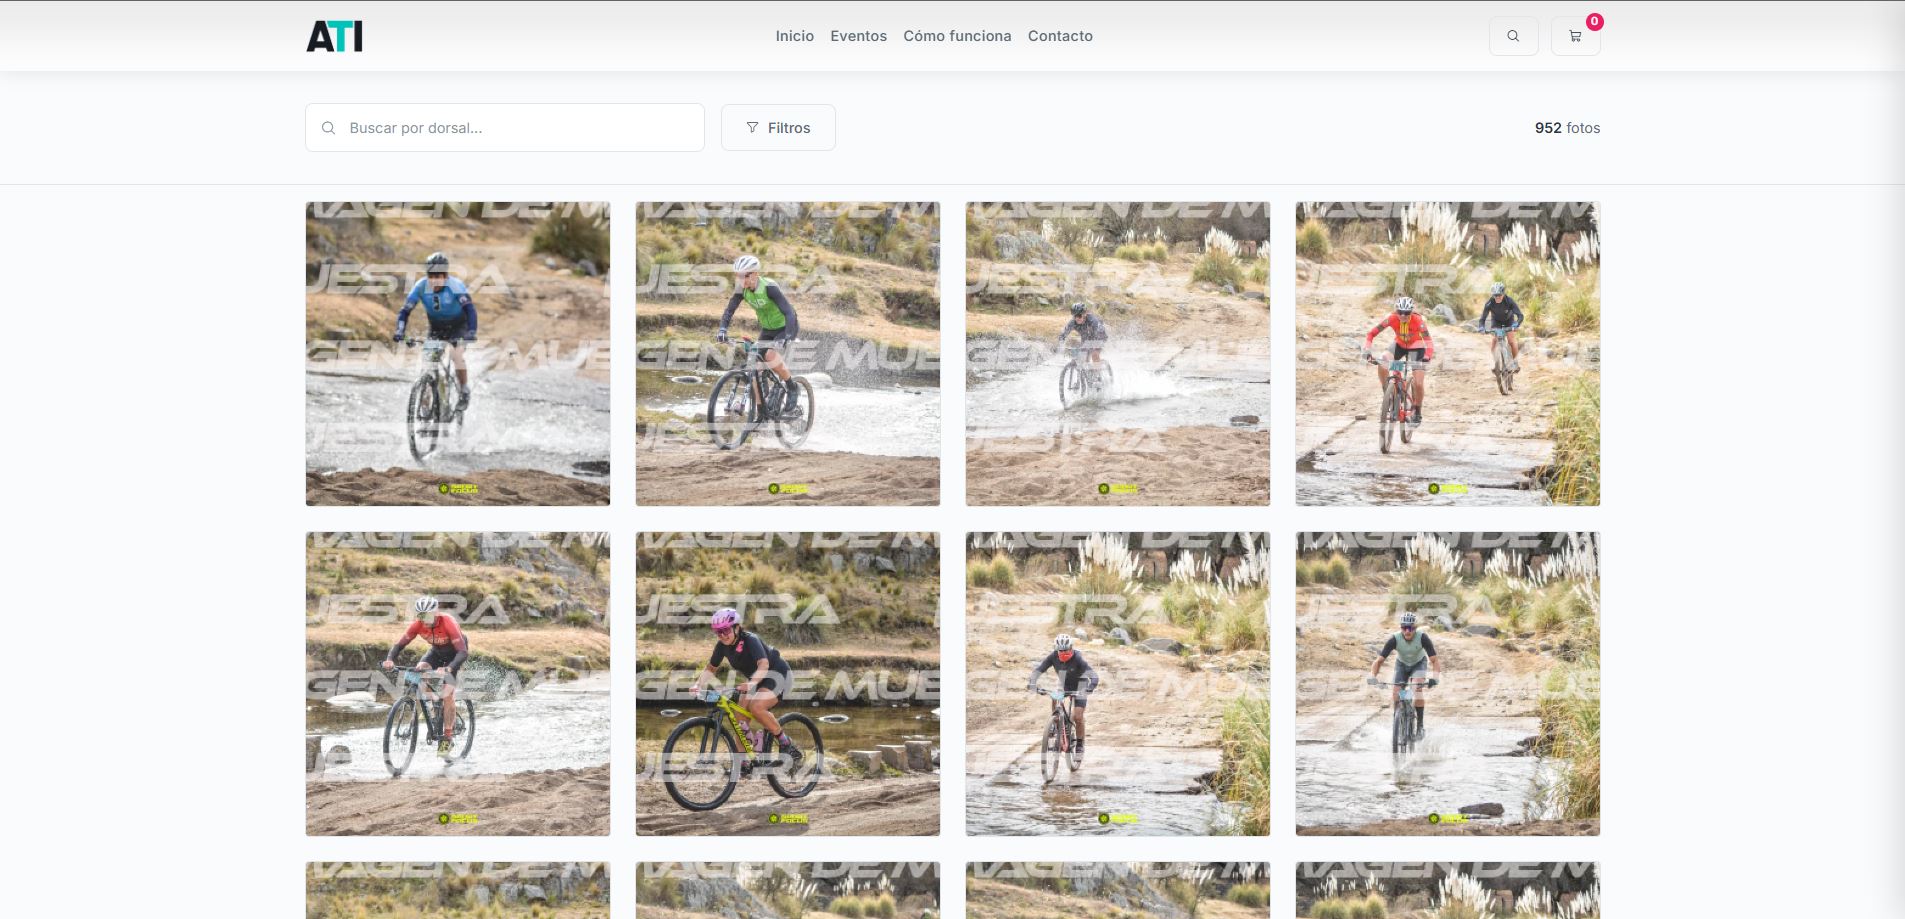Click the cart badge showing 0
This screenshot has height=919, width=1905.
click(1594, 21)
